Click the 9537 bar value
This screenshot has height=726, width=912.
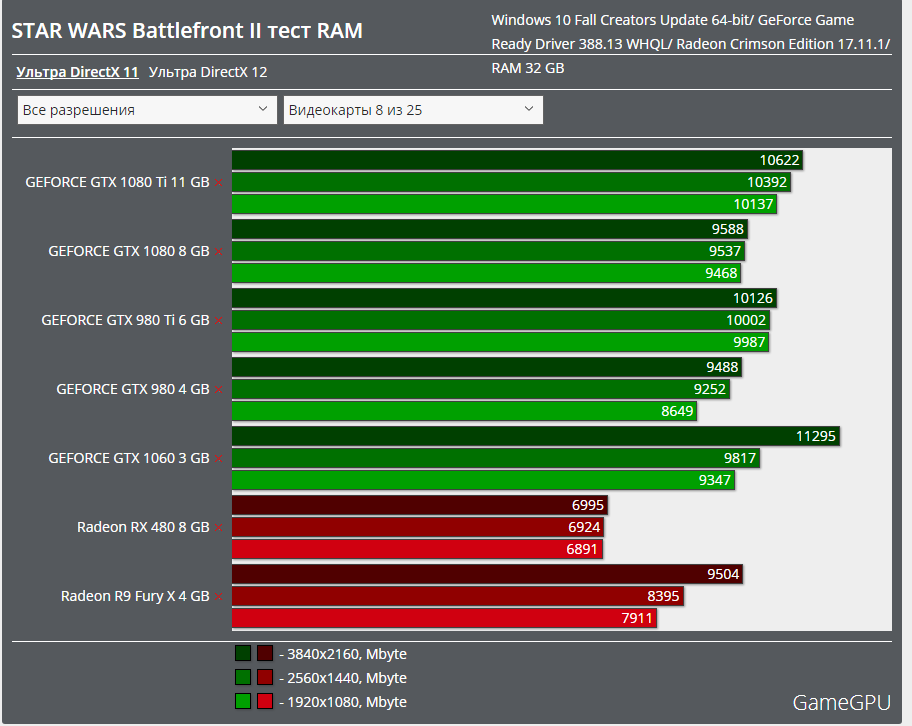click(725, 251)
